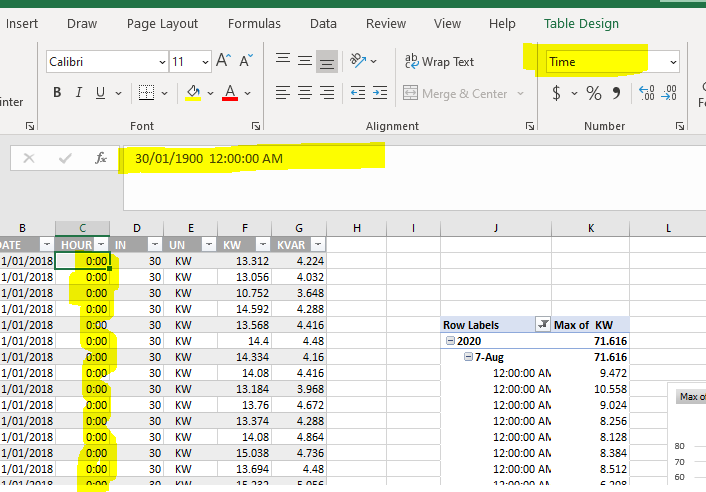Align text left
This screenshot has height=492, width=706.
coord(283,93)
